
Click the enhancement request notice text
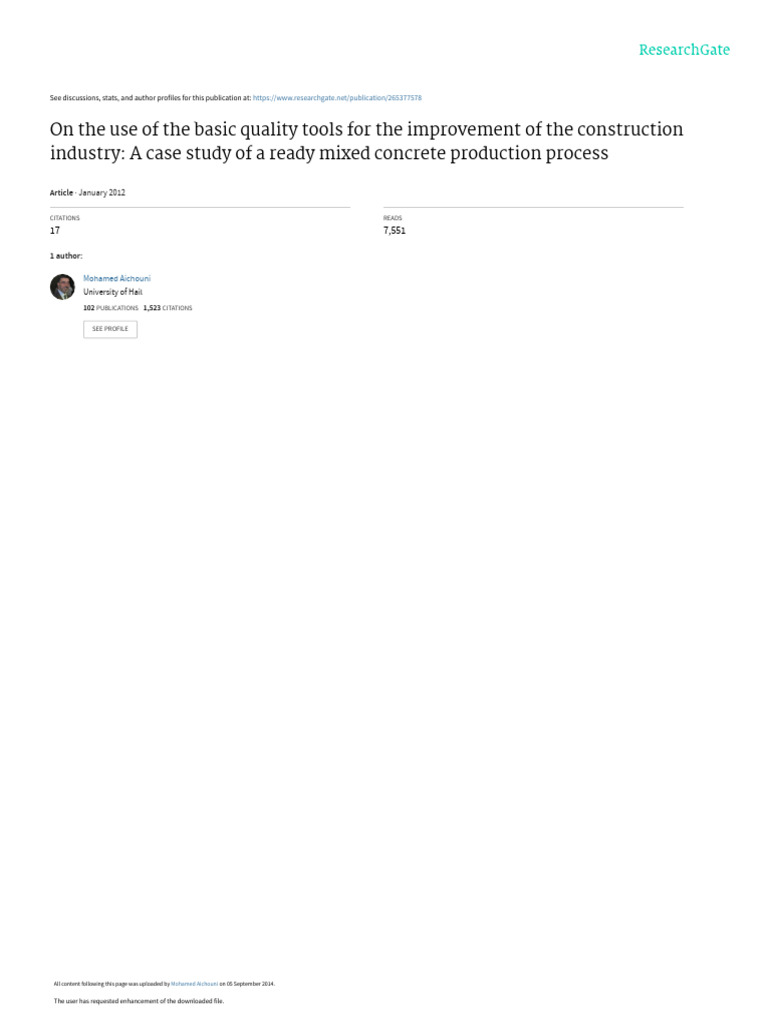[x=138, y=1001]
